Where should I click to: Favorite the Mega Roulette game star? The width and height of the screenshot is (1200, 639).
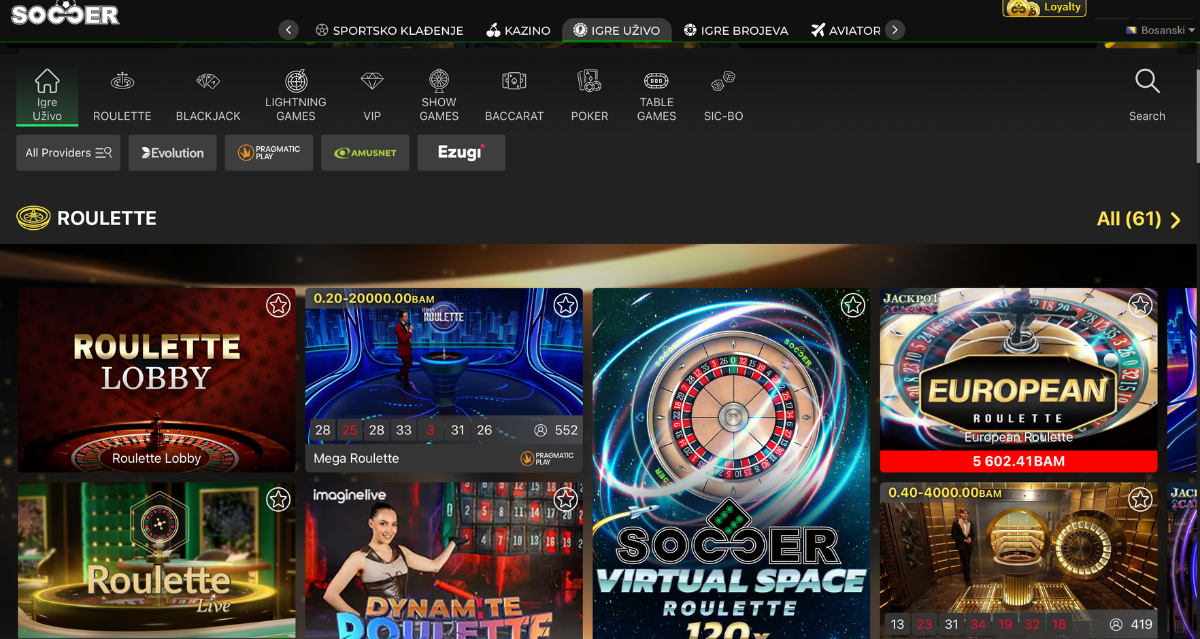(565, 305)
